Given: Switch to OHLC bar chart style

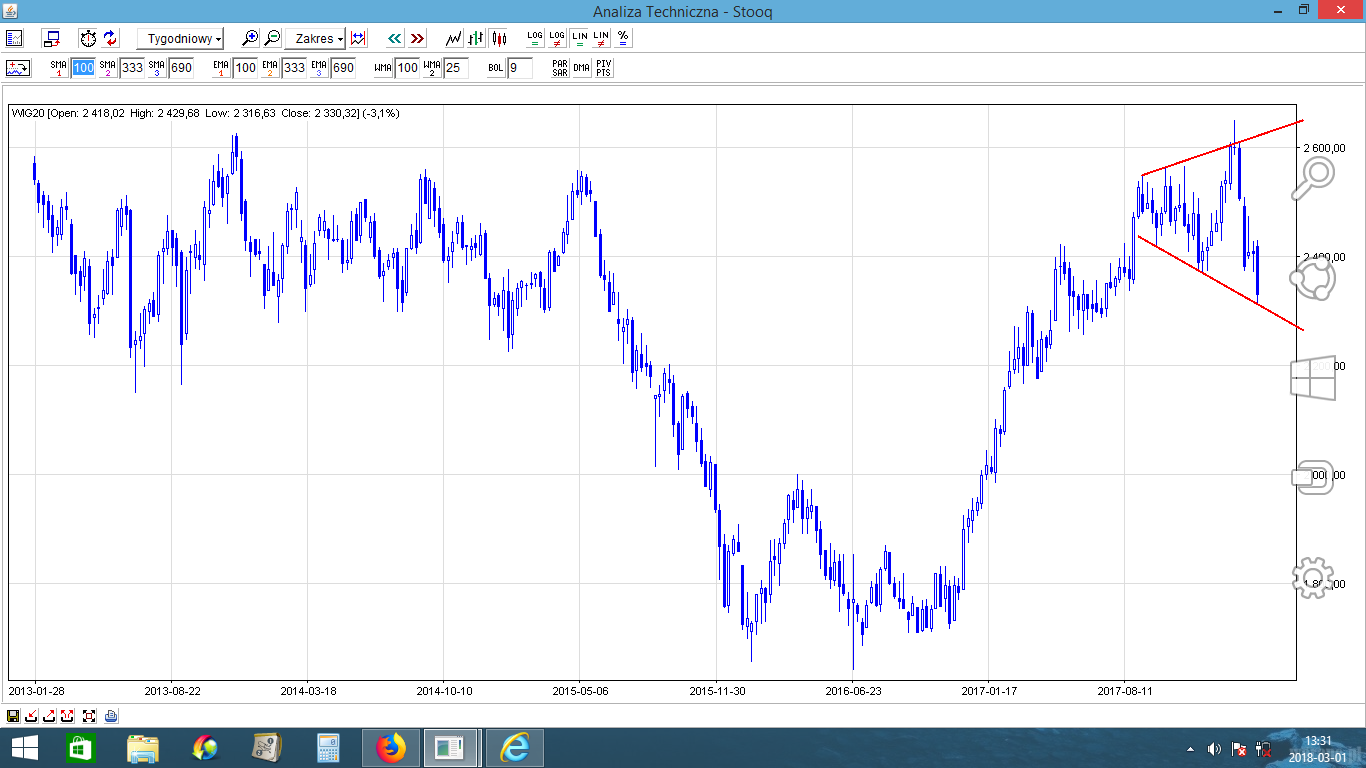Looking at the screenshot, I should click(x=477, y=38).
